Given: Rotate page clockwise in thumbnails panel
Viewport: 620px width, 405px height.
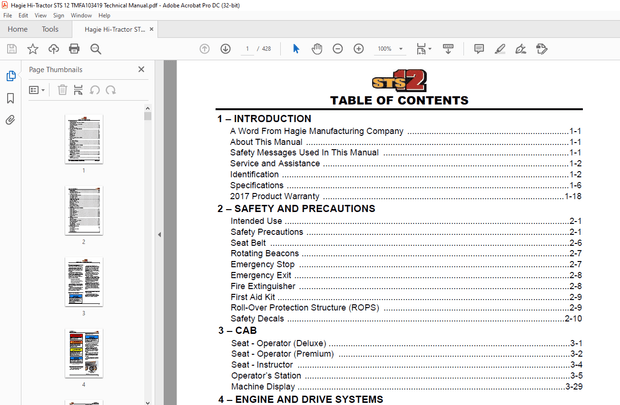Looking at the screenshot, I should (x=111, y=90).
